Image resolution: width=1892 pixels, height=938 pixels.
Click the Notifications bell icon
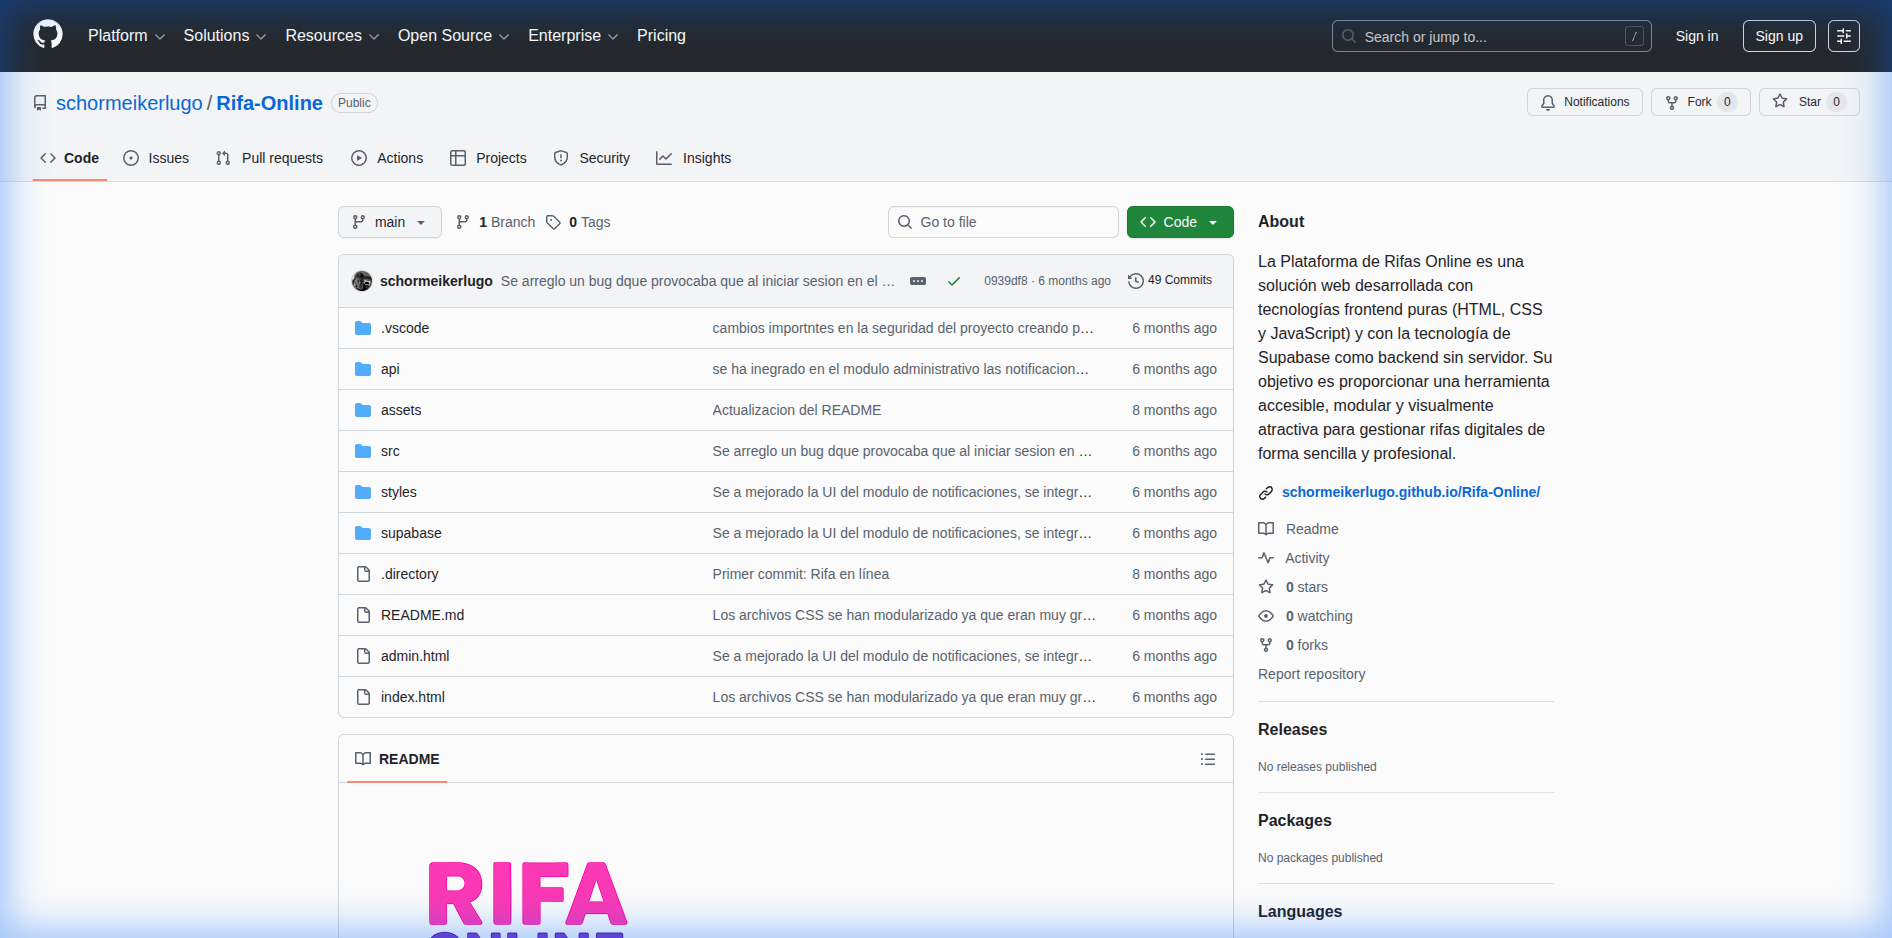pyautogui.click(x=1547, y=101)
